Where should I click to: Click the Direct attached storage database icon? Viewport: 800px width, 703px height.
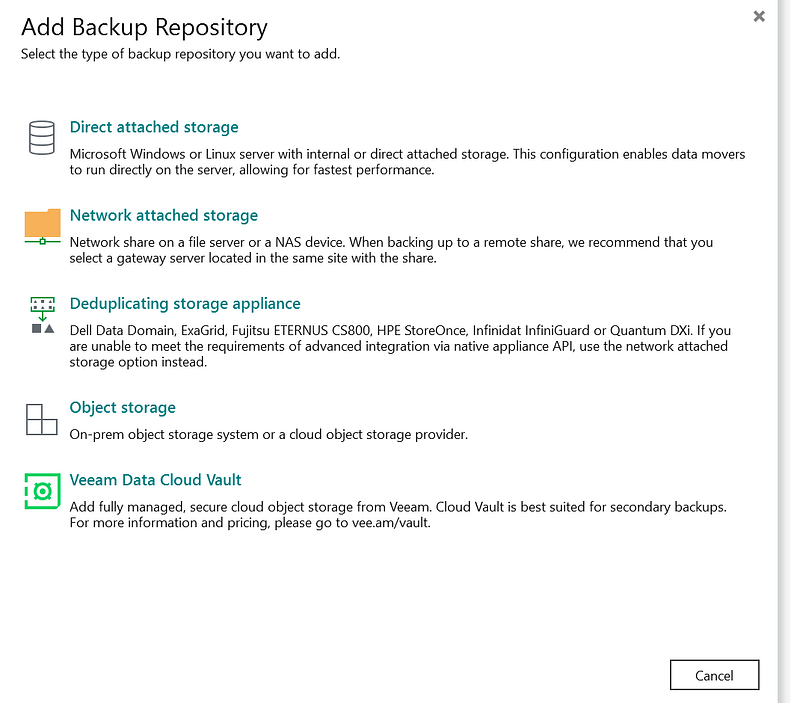(41, 138)
